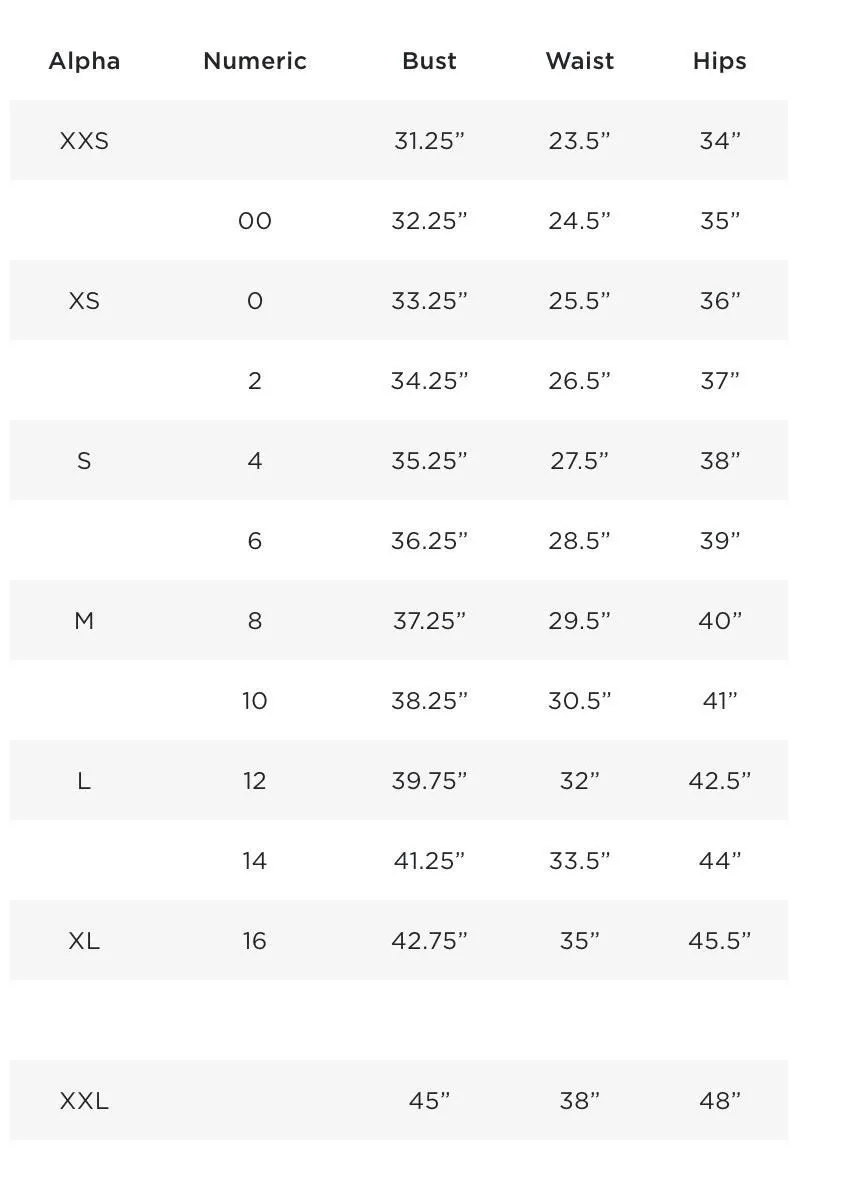Click the M alpha size label

tap(84, 621)
